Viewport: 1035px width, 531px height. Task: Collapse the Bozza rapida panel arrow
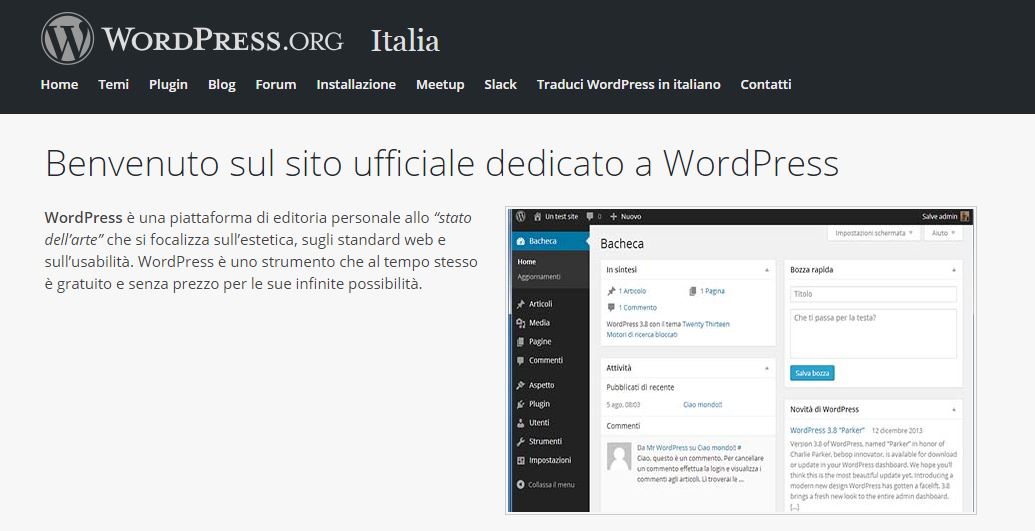[x=954, y=270]
